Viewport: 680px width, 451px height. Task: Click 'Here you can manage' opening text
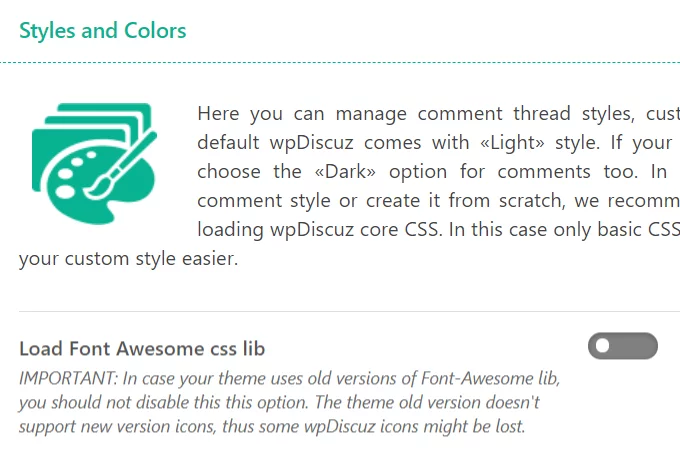(x=302, y=114)
